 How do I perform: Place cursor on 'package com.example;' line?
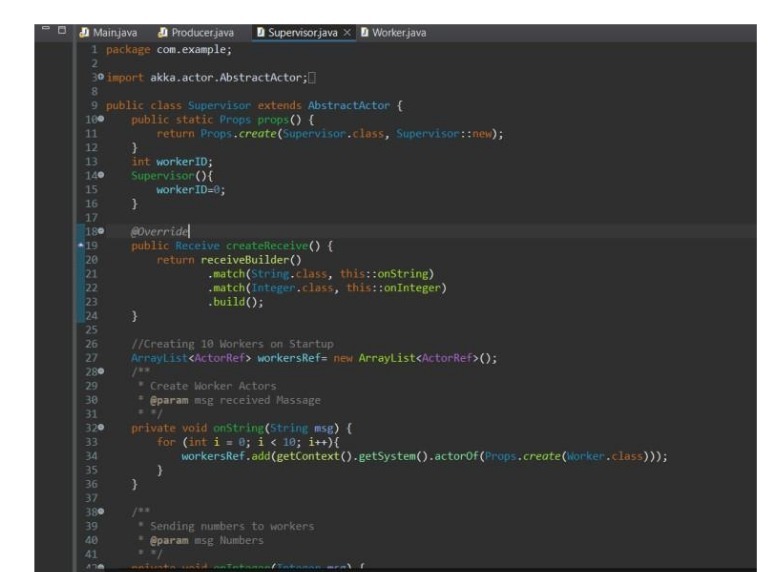point(168,50)
